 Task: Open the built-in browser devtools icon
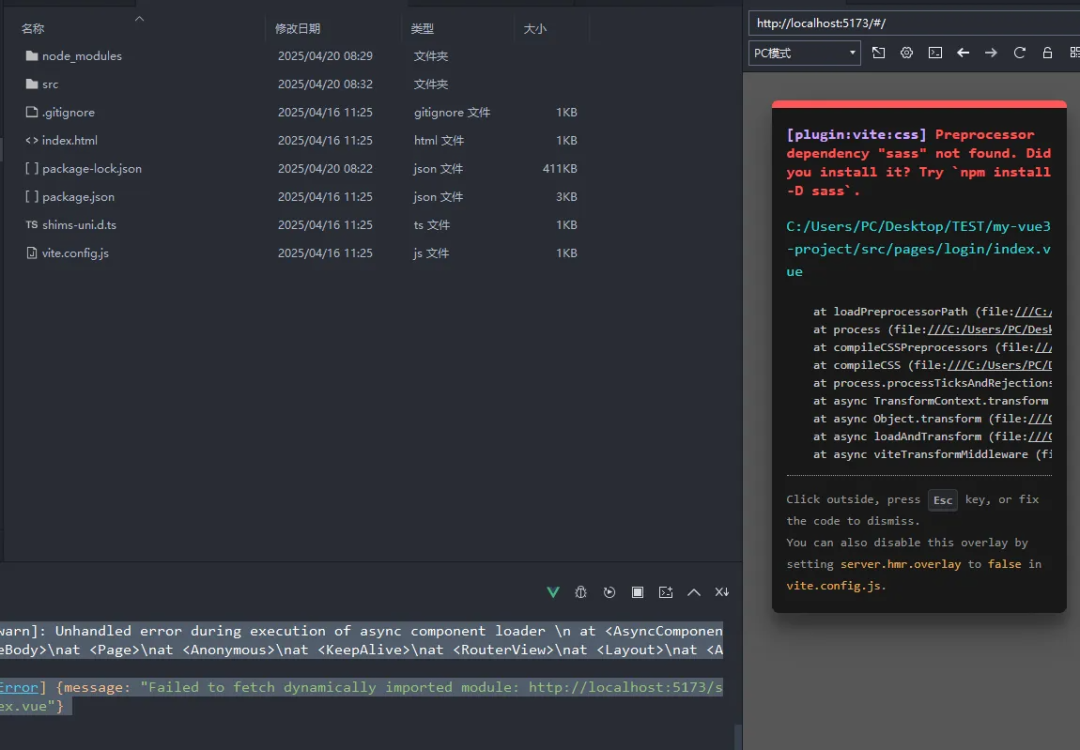[x=935, y=52]
